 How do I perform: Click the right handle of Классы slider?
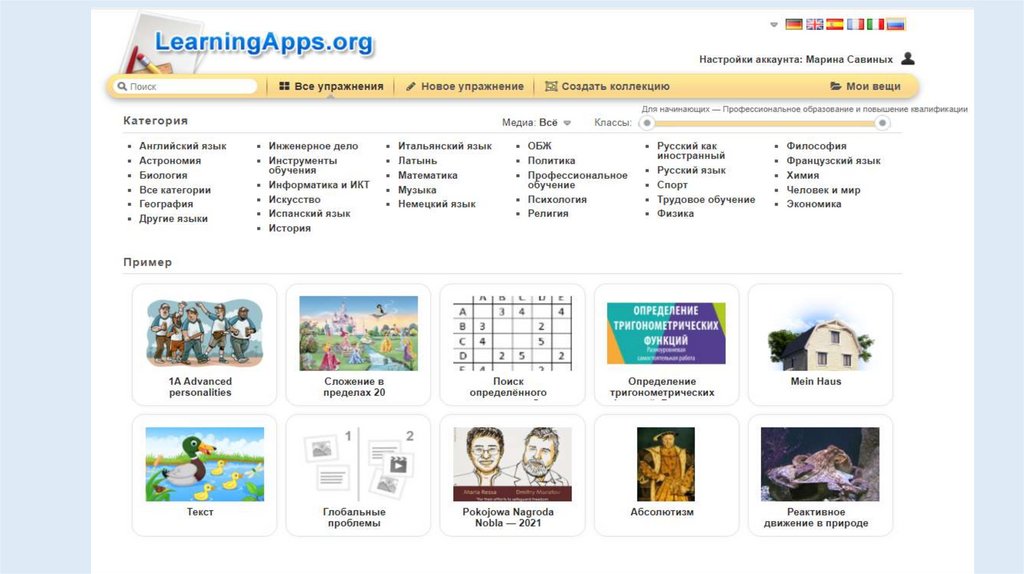[x=882, y=123]
